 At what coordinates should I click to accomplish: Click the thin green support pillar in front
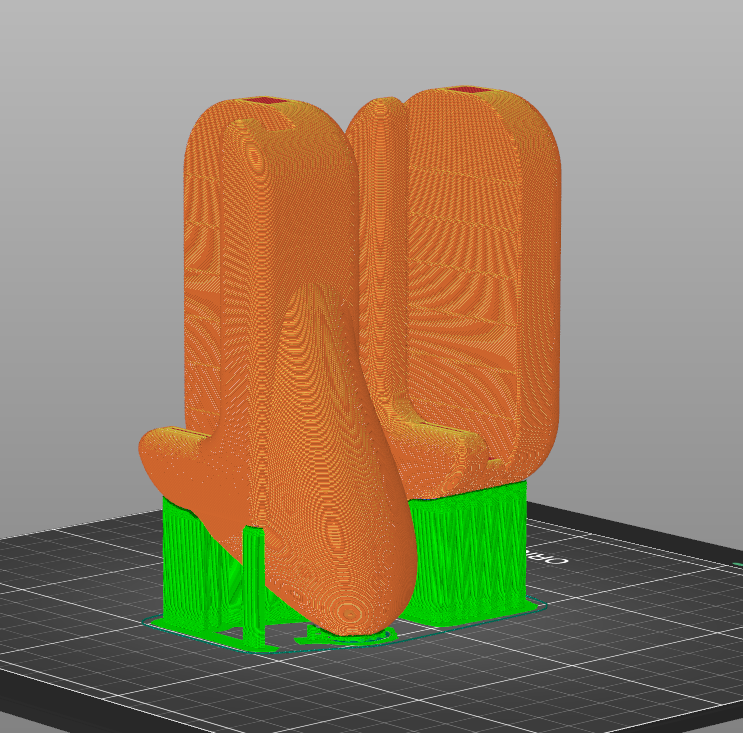[x=254, y=588]
